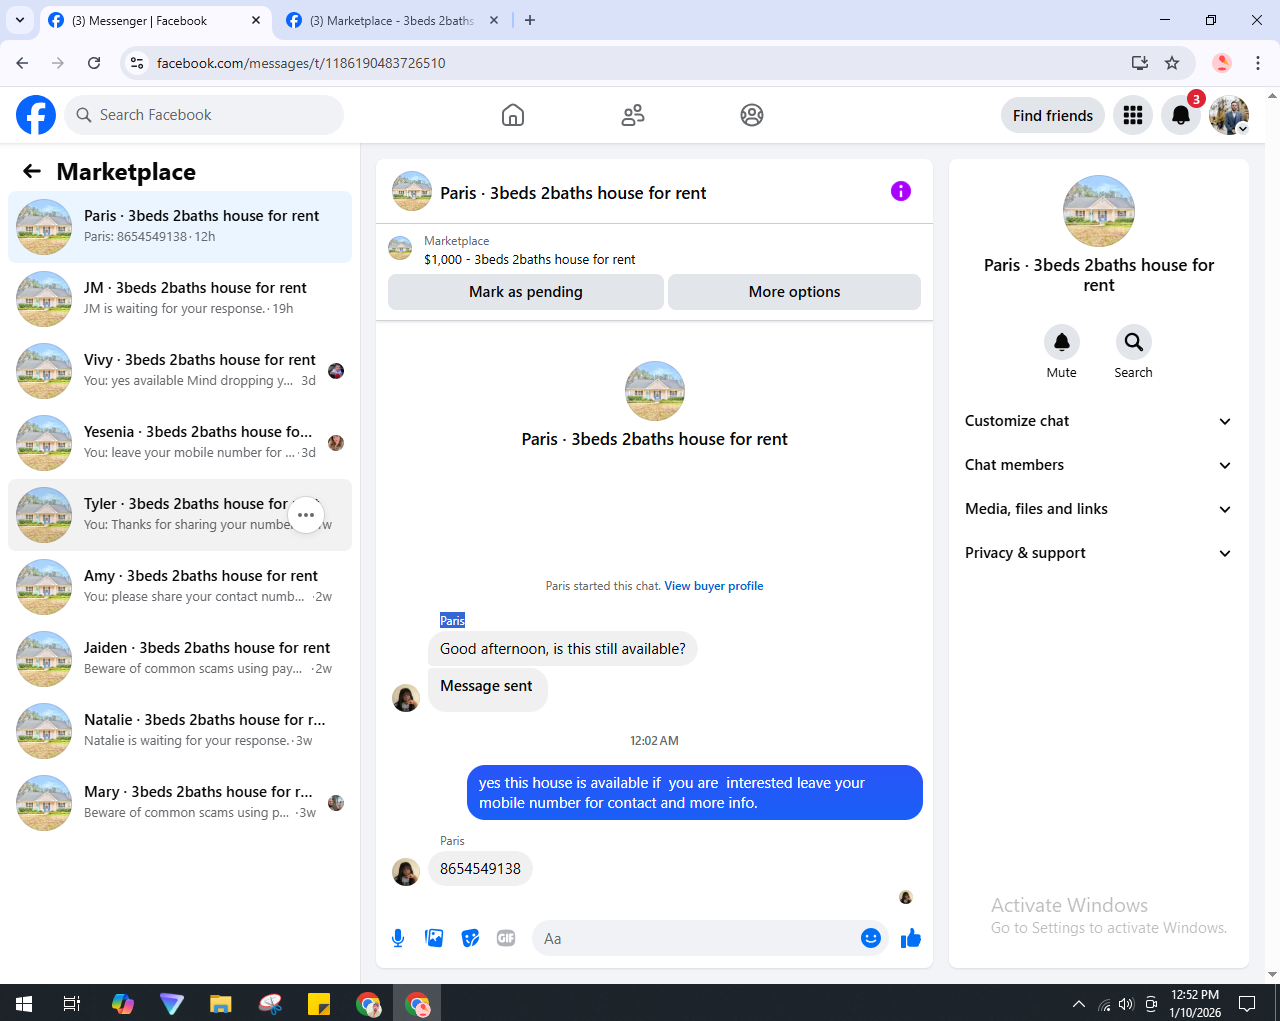Viewport: 1280px width, 1021px height.
Task: Open the Windows Start button
Action: [24, 1003]
